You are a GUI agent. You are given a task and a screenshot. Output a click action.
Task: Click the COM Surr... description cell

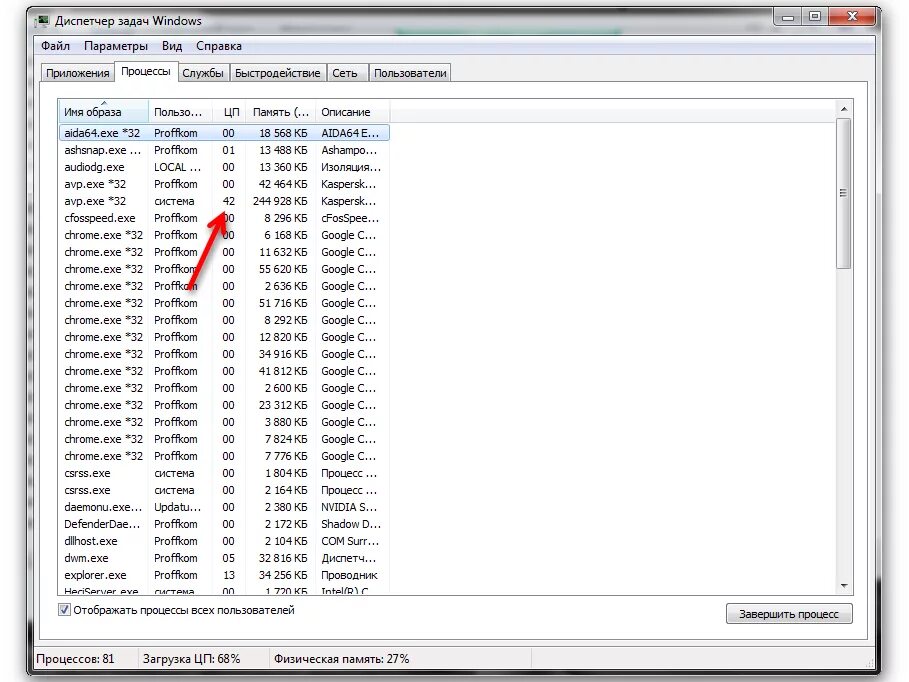point(350,540)
